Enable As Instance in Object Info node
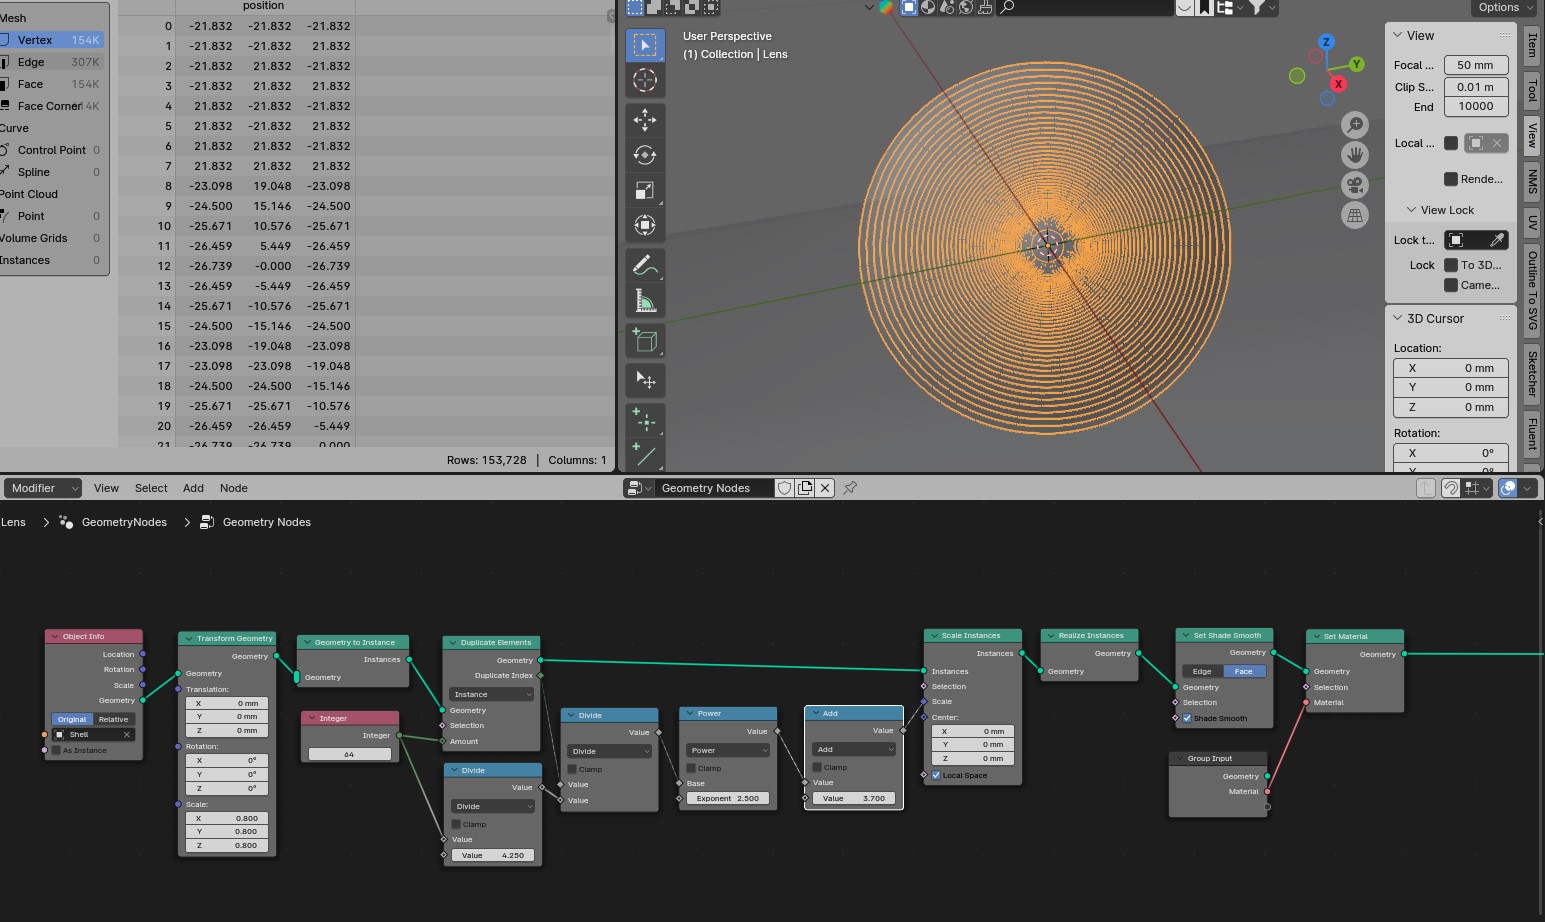Screen dimensions: 1545x922 point(57,750)
